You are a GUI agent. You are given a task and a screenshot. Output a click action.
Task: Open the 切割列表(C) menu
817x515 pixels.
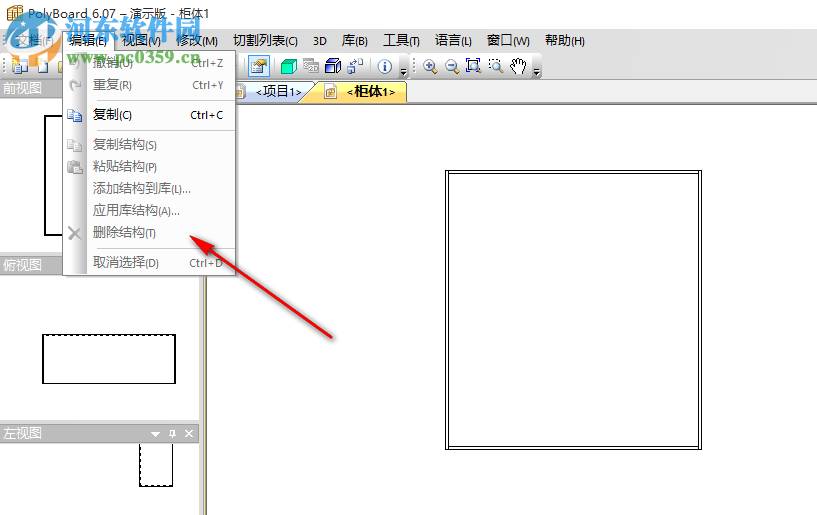pos(265,41)
